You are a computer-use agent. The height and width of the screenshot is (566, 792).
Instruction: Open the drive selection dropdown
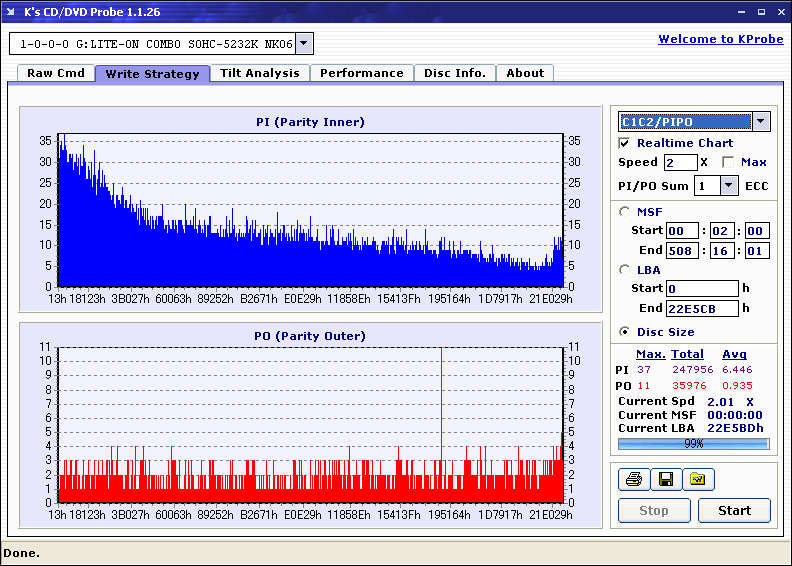305,43
